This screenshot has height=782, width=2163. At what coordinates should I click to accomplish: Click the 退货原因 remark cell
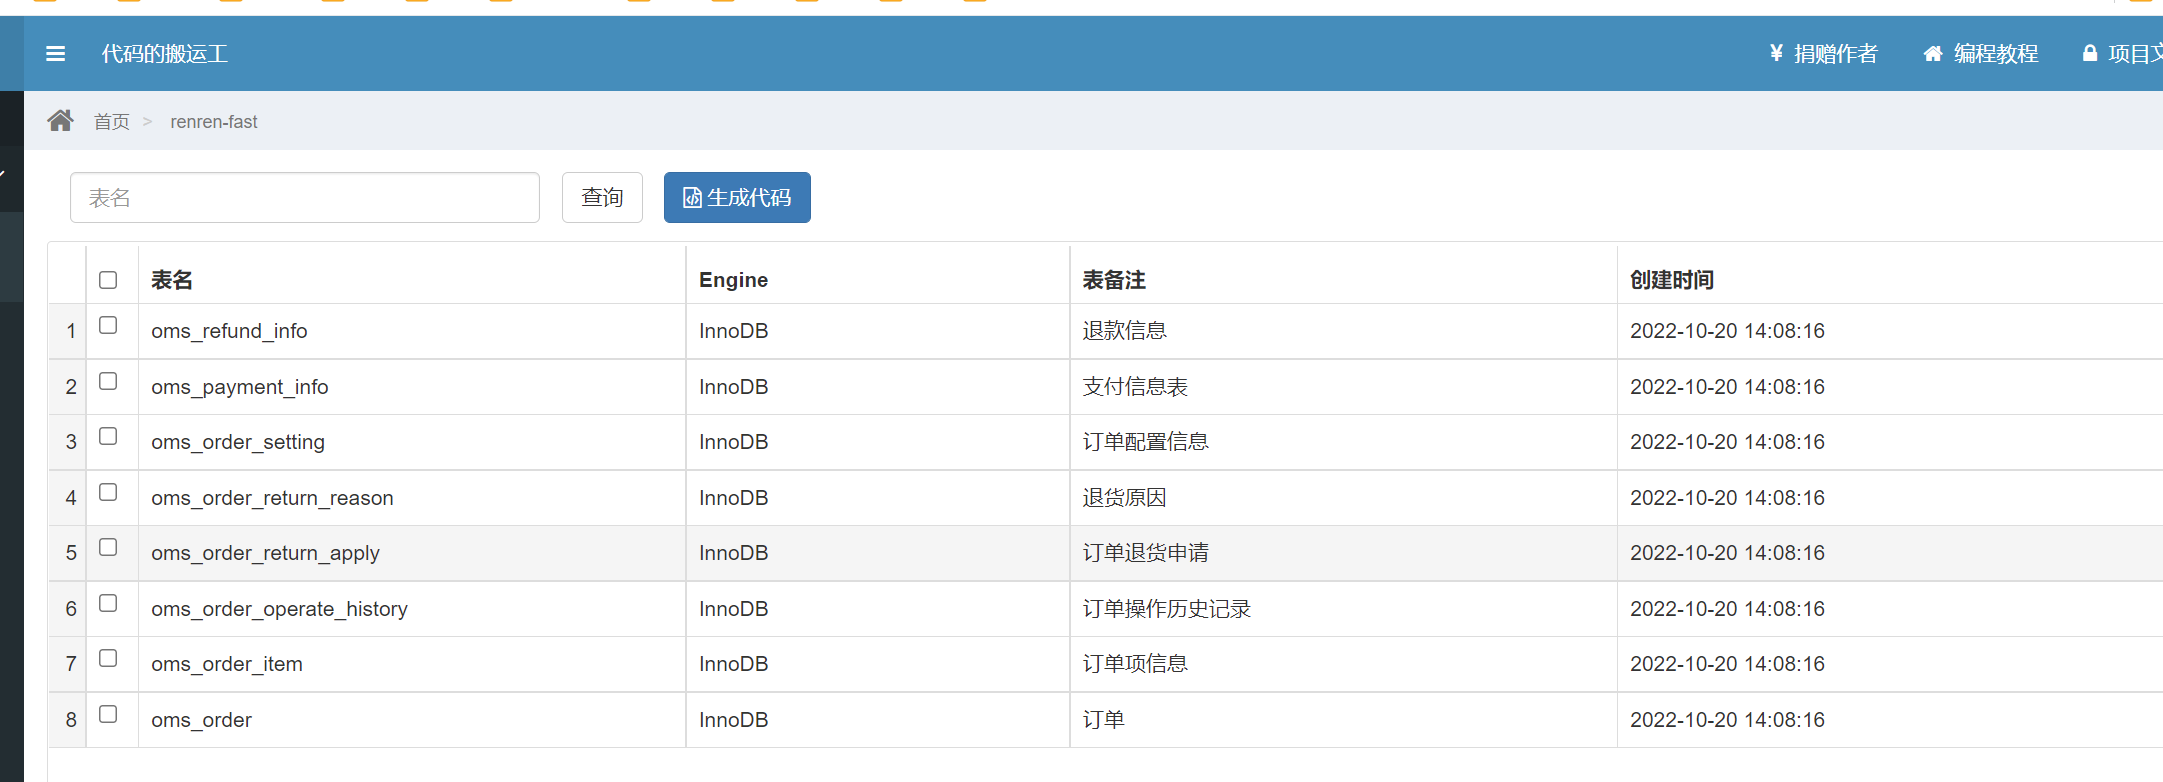(1343, 498)
